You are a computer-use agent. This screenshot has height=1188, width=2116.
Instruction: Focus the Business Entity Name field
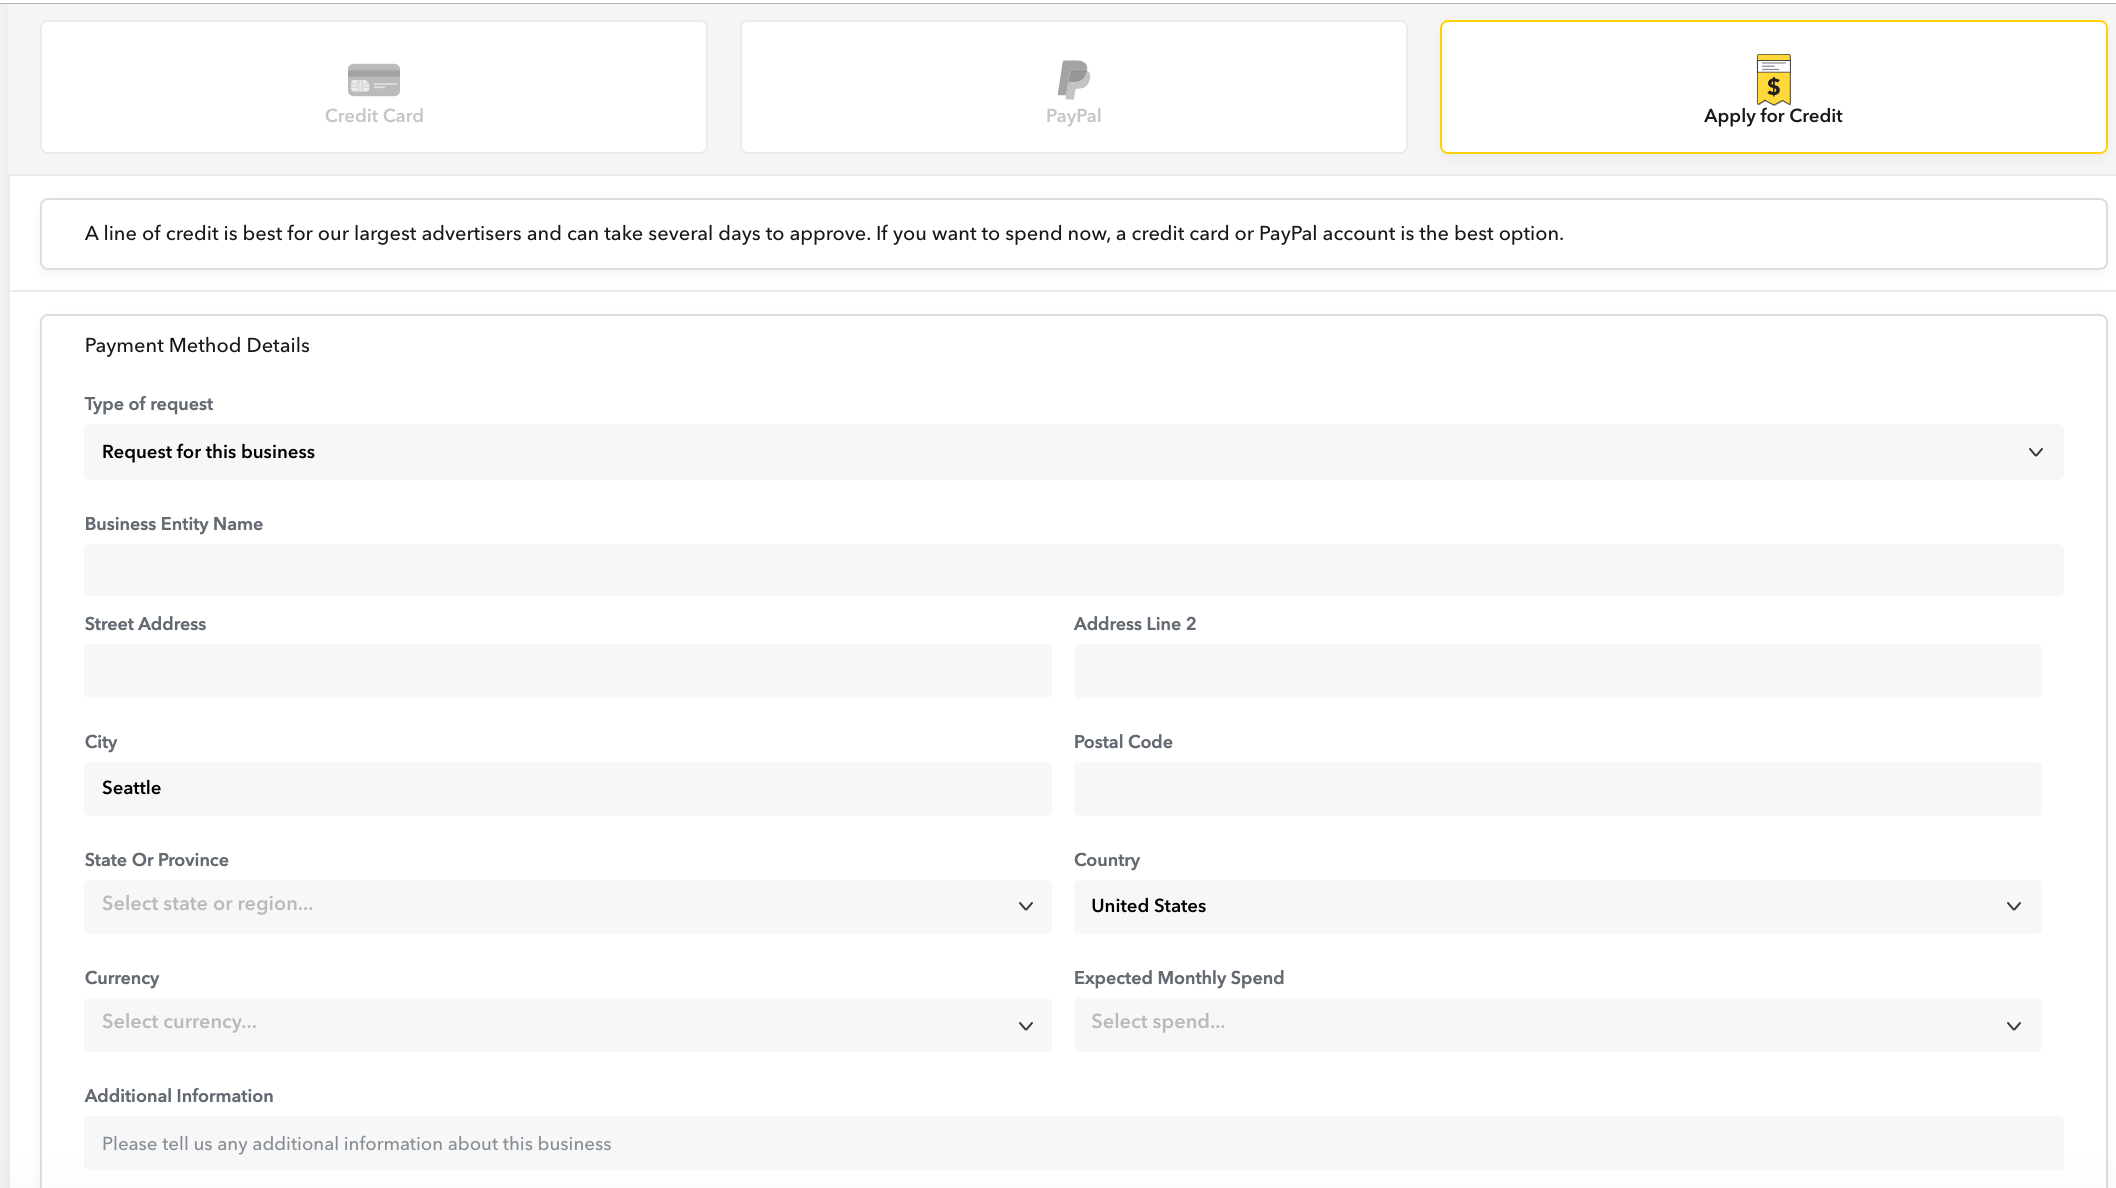(1073, 570)
